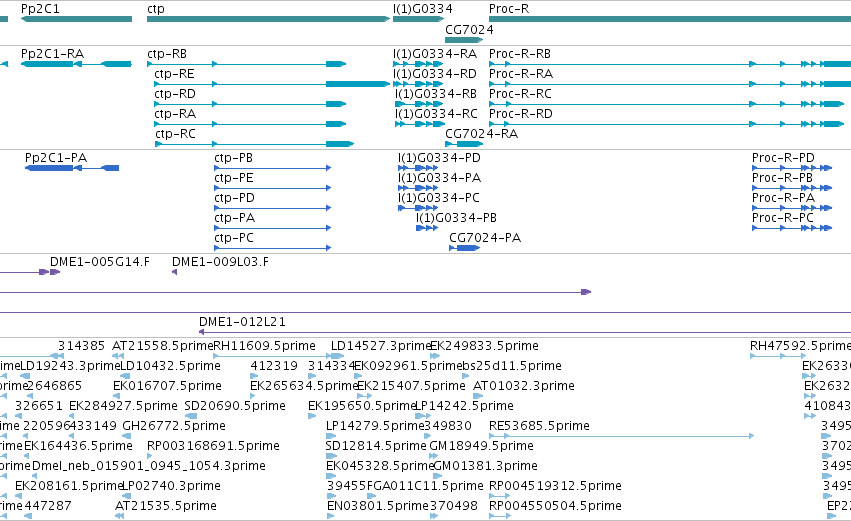Select ctp-PA protein label
The image size is (851, 521).
pos(234,218)
